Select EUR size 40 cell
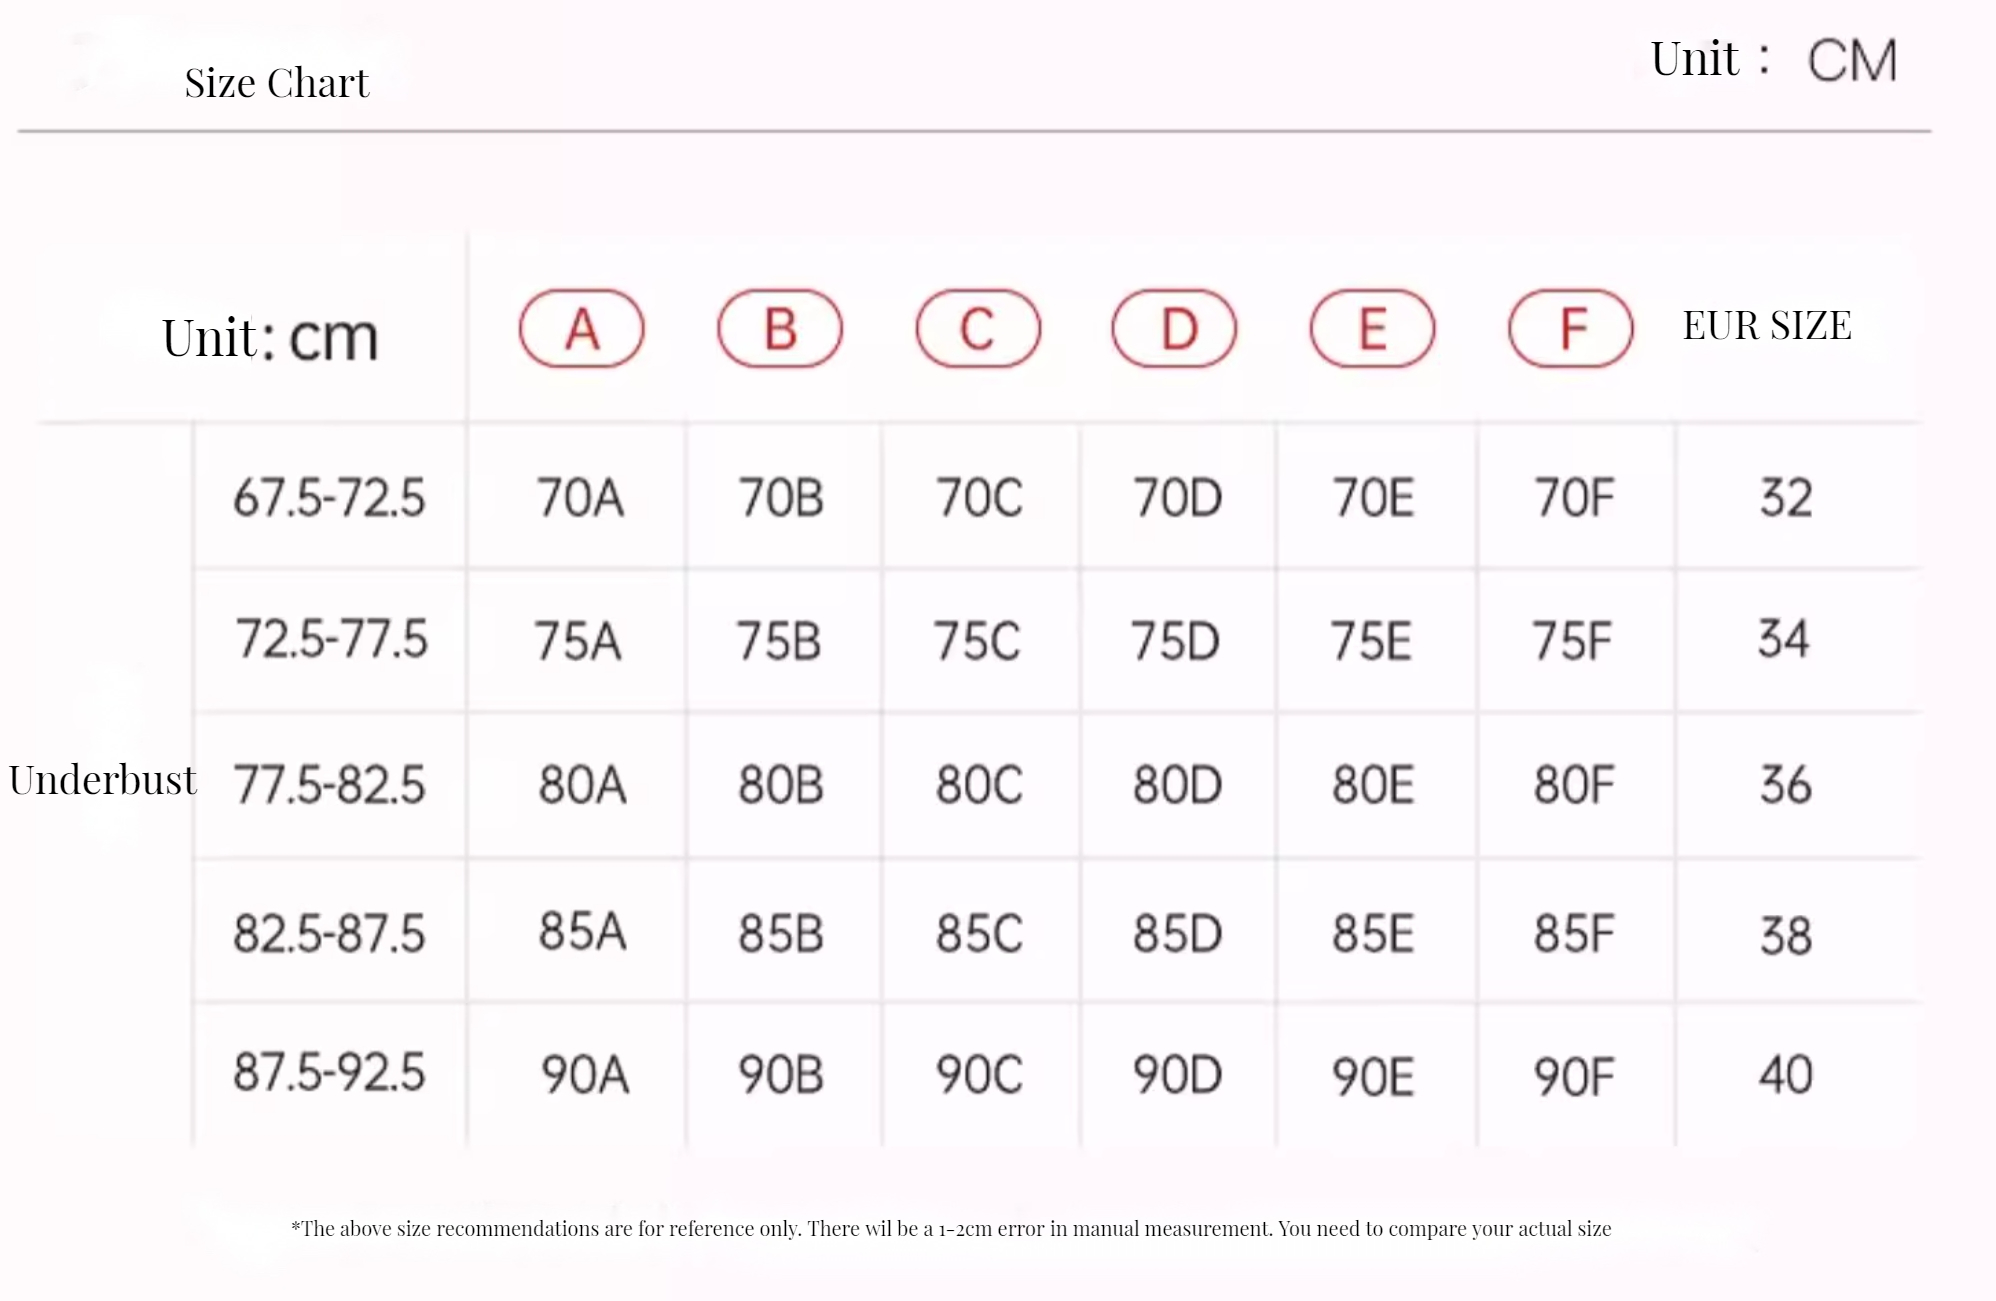 click(1786, 1075)
